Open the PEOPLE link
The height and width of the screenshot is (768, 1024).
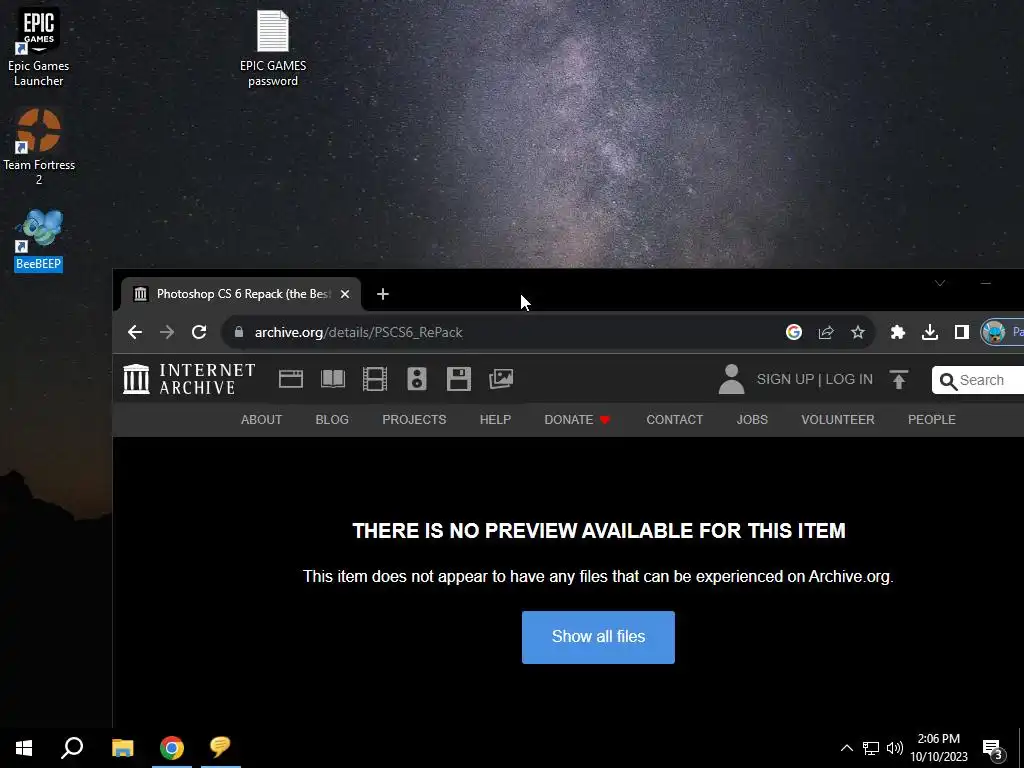pos(931,420)
